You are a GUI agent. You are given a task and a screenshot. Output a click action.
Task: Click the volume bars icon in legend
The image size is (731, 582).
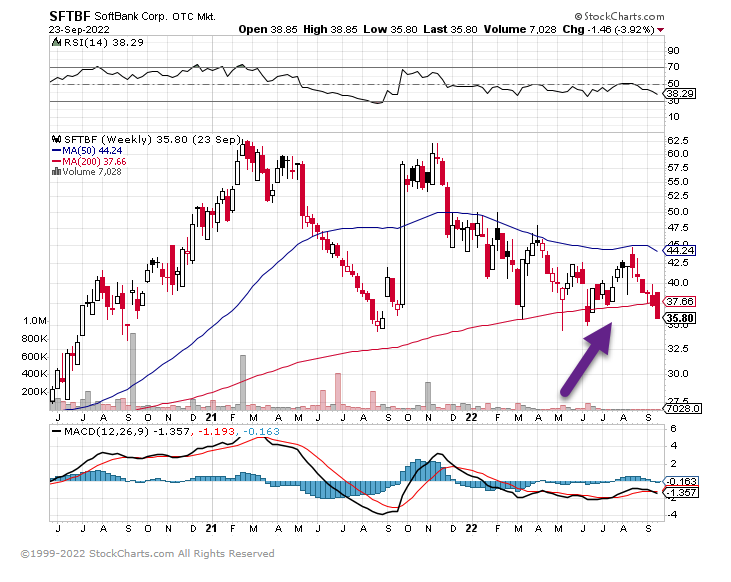pyautogui.click(x=56, y=171)
